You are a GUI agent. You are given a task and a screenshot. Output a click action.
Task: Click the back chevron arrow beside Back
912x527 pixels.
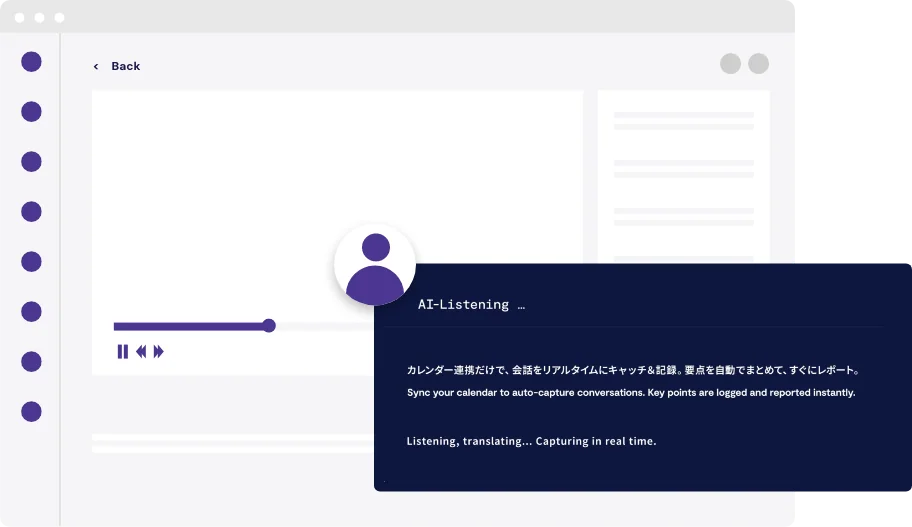(x=96, y=67)
